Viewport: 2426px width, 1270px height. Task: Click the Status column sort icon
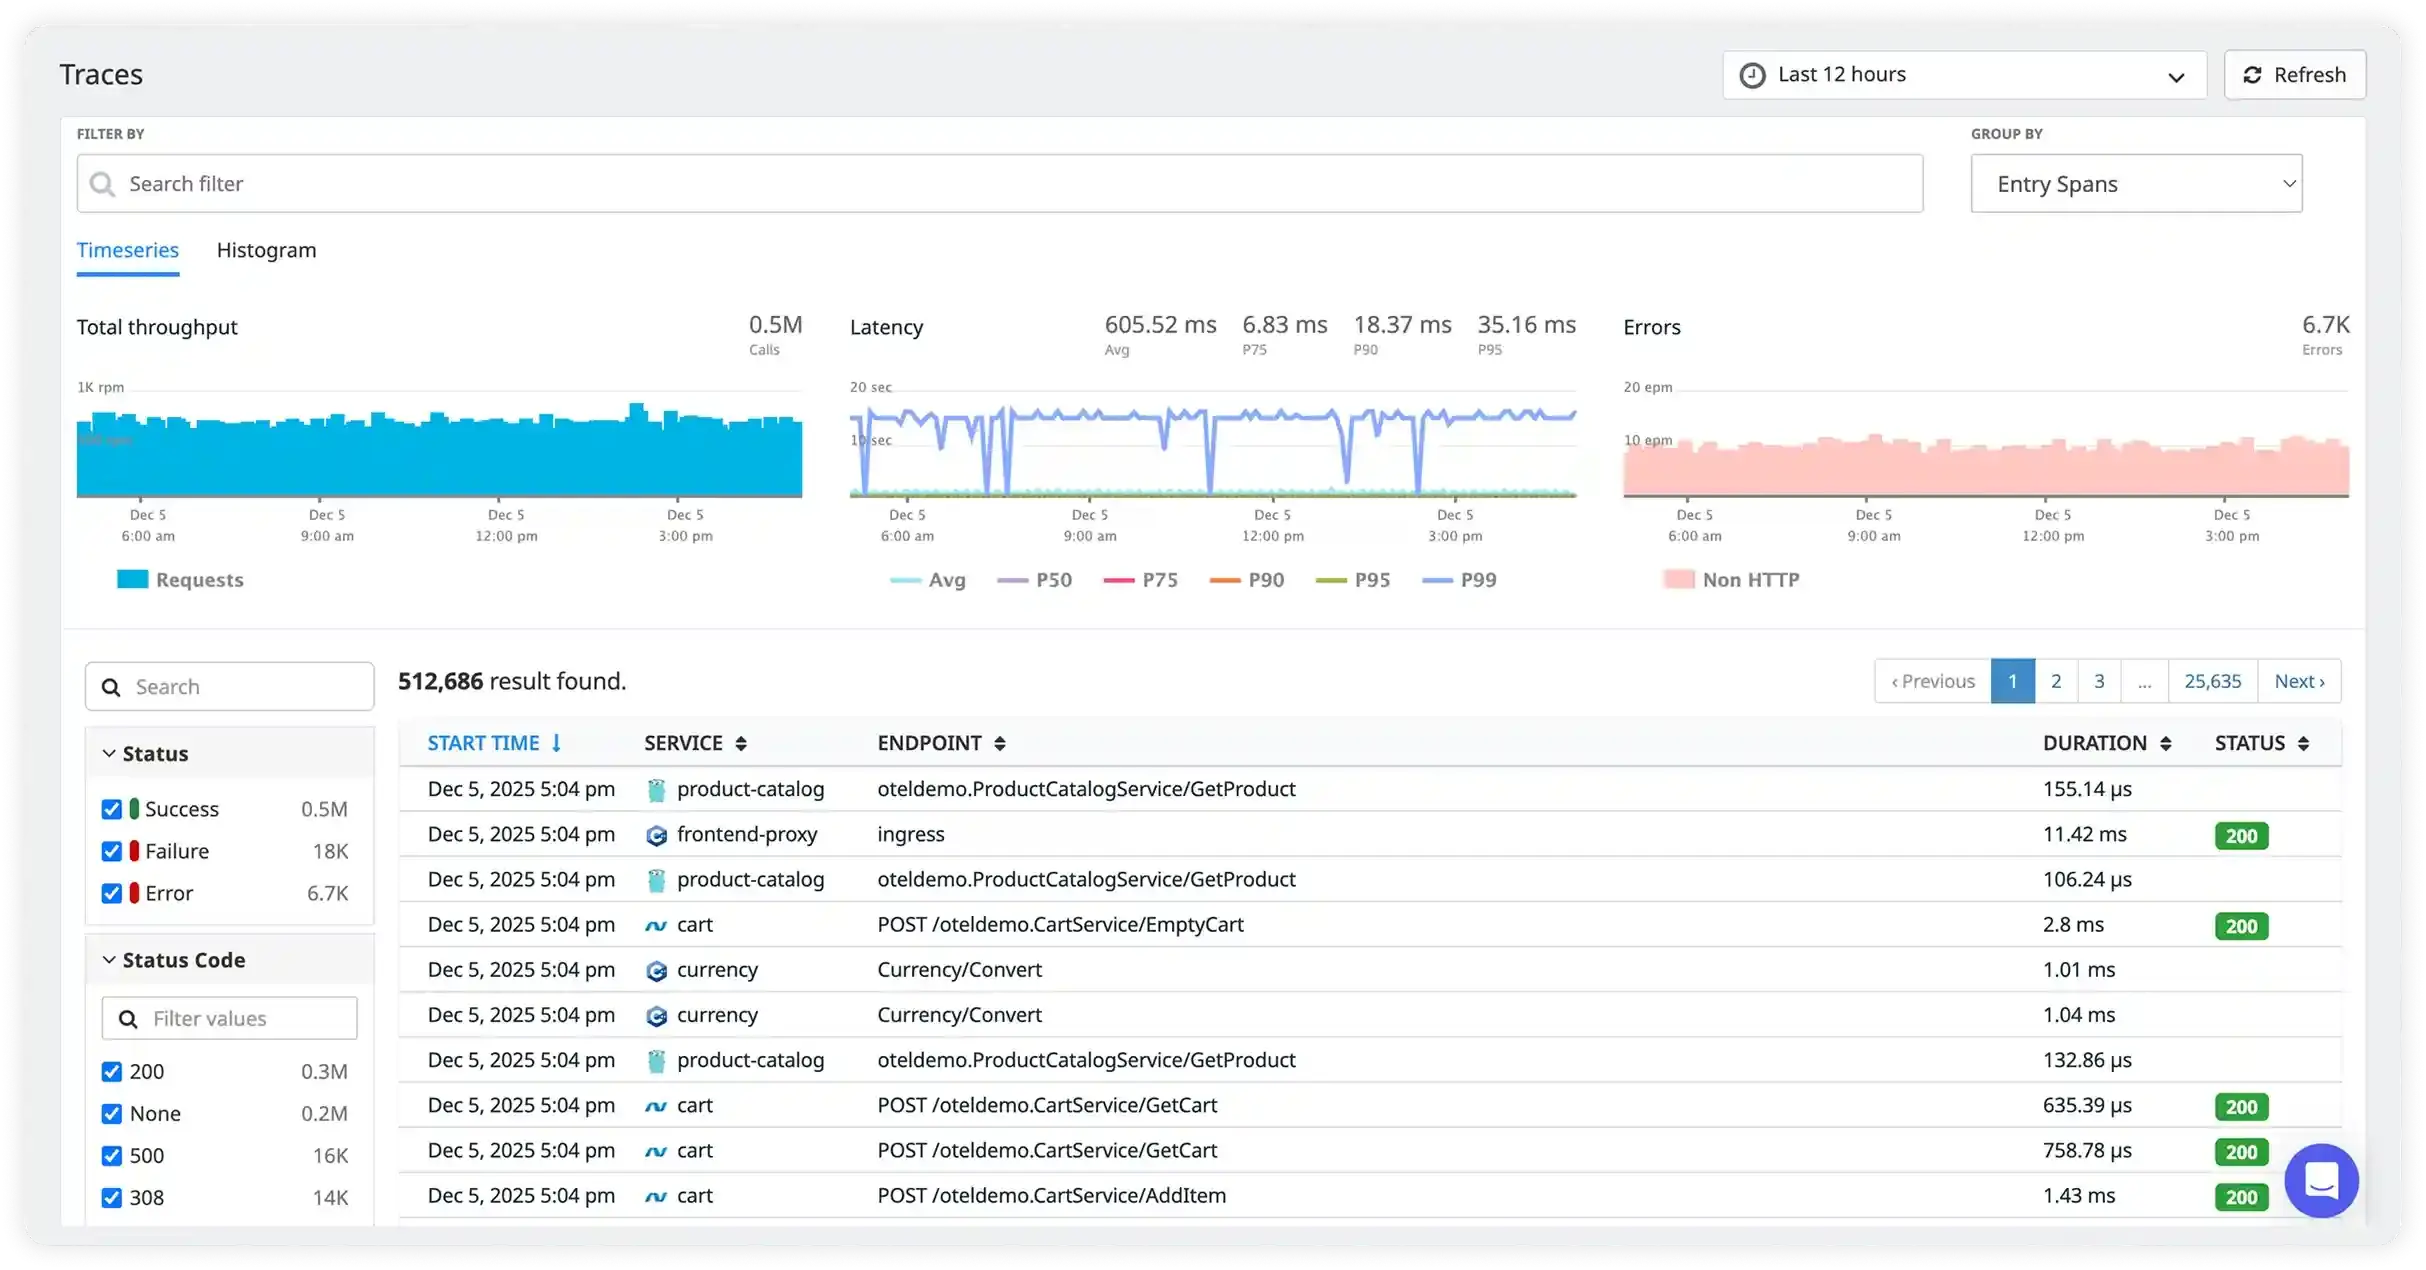[2303, 743]
